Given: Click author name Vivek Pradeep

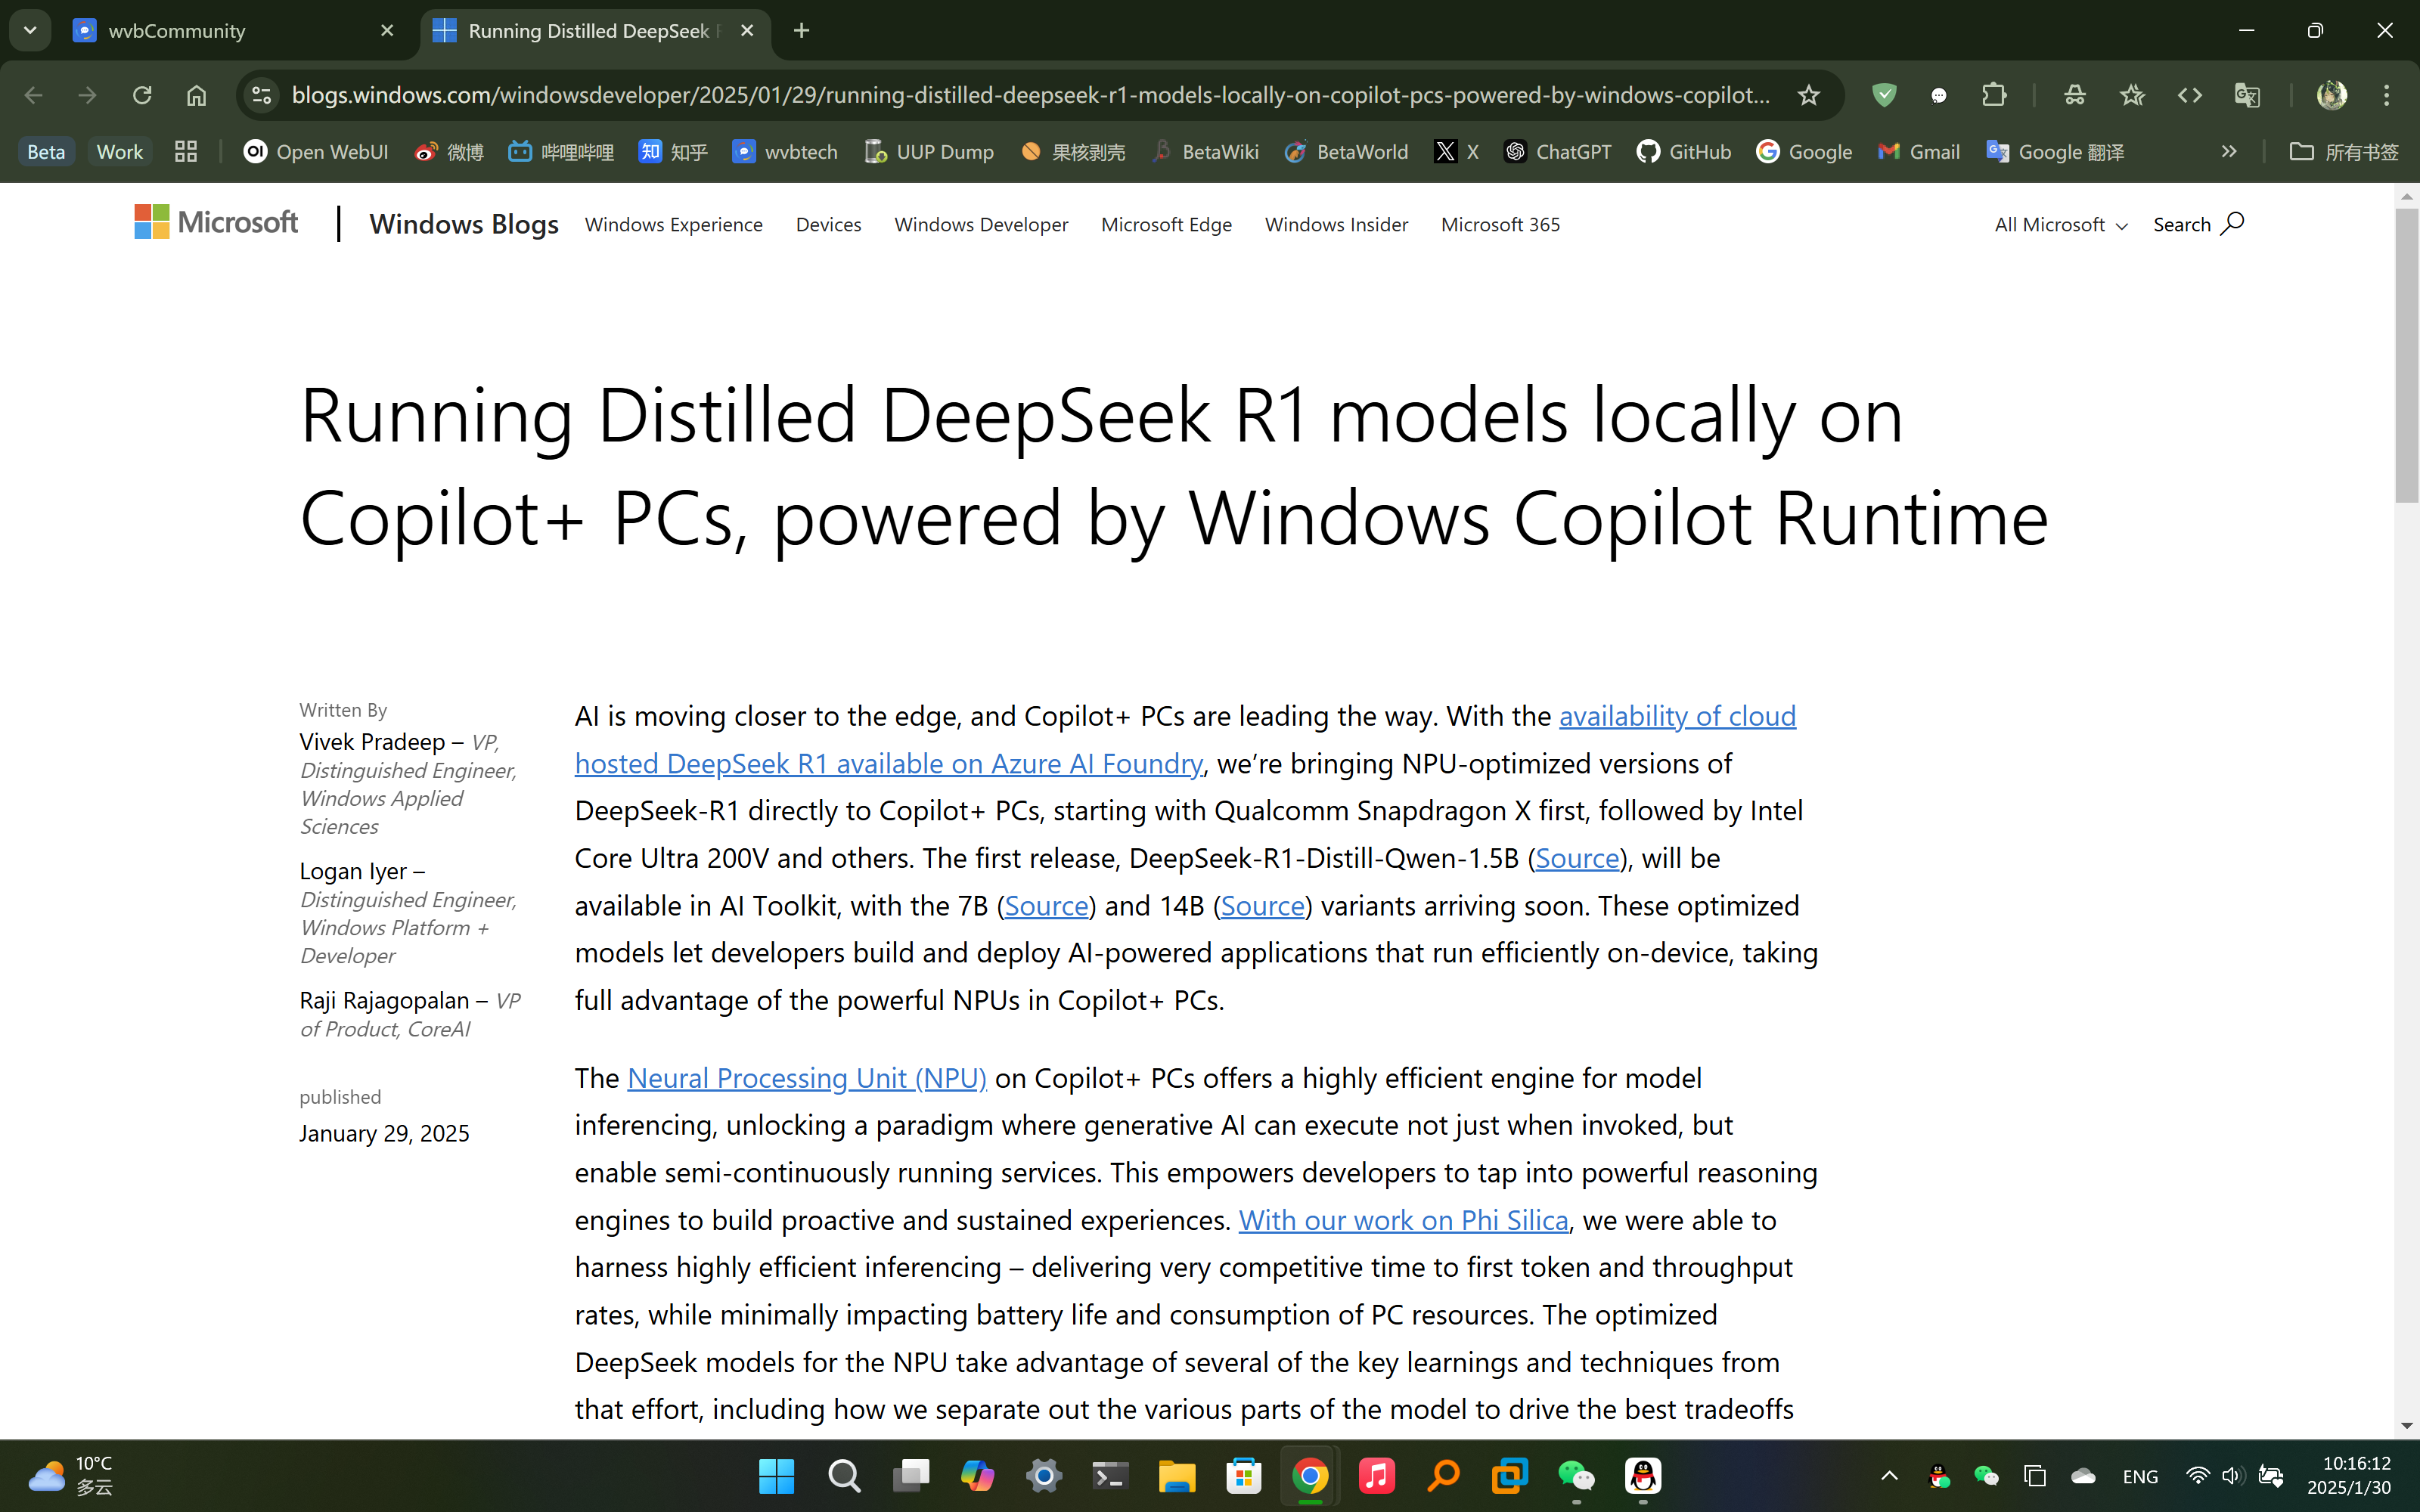Looking at the screenshot, I should [372, 742].
